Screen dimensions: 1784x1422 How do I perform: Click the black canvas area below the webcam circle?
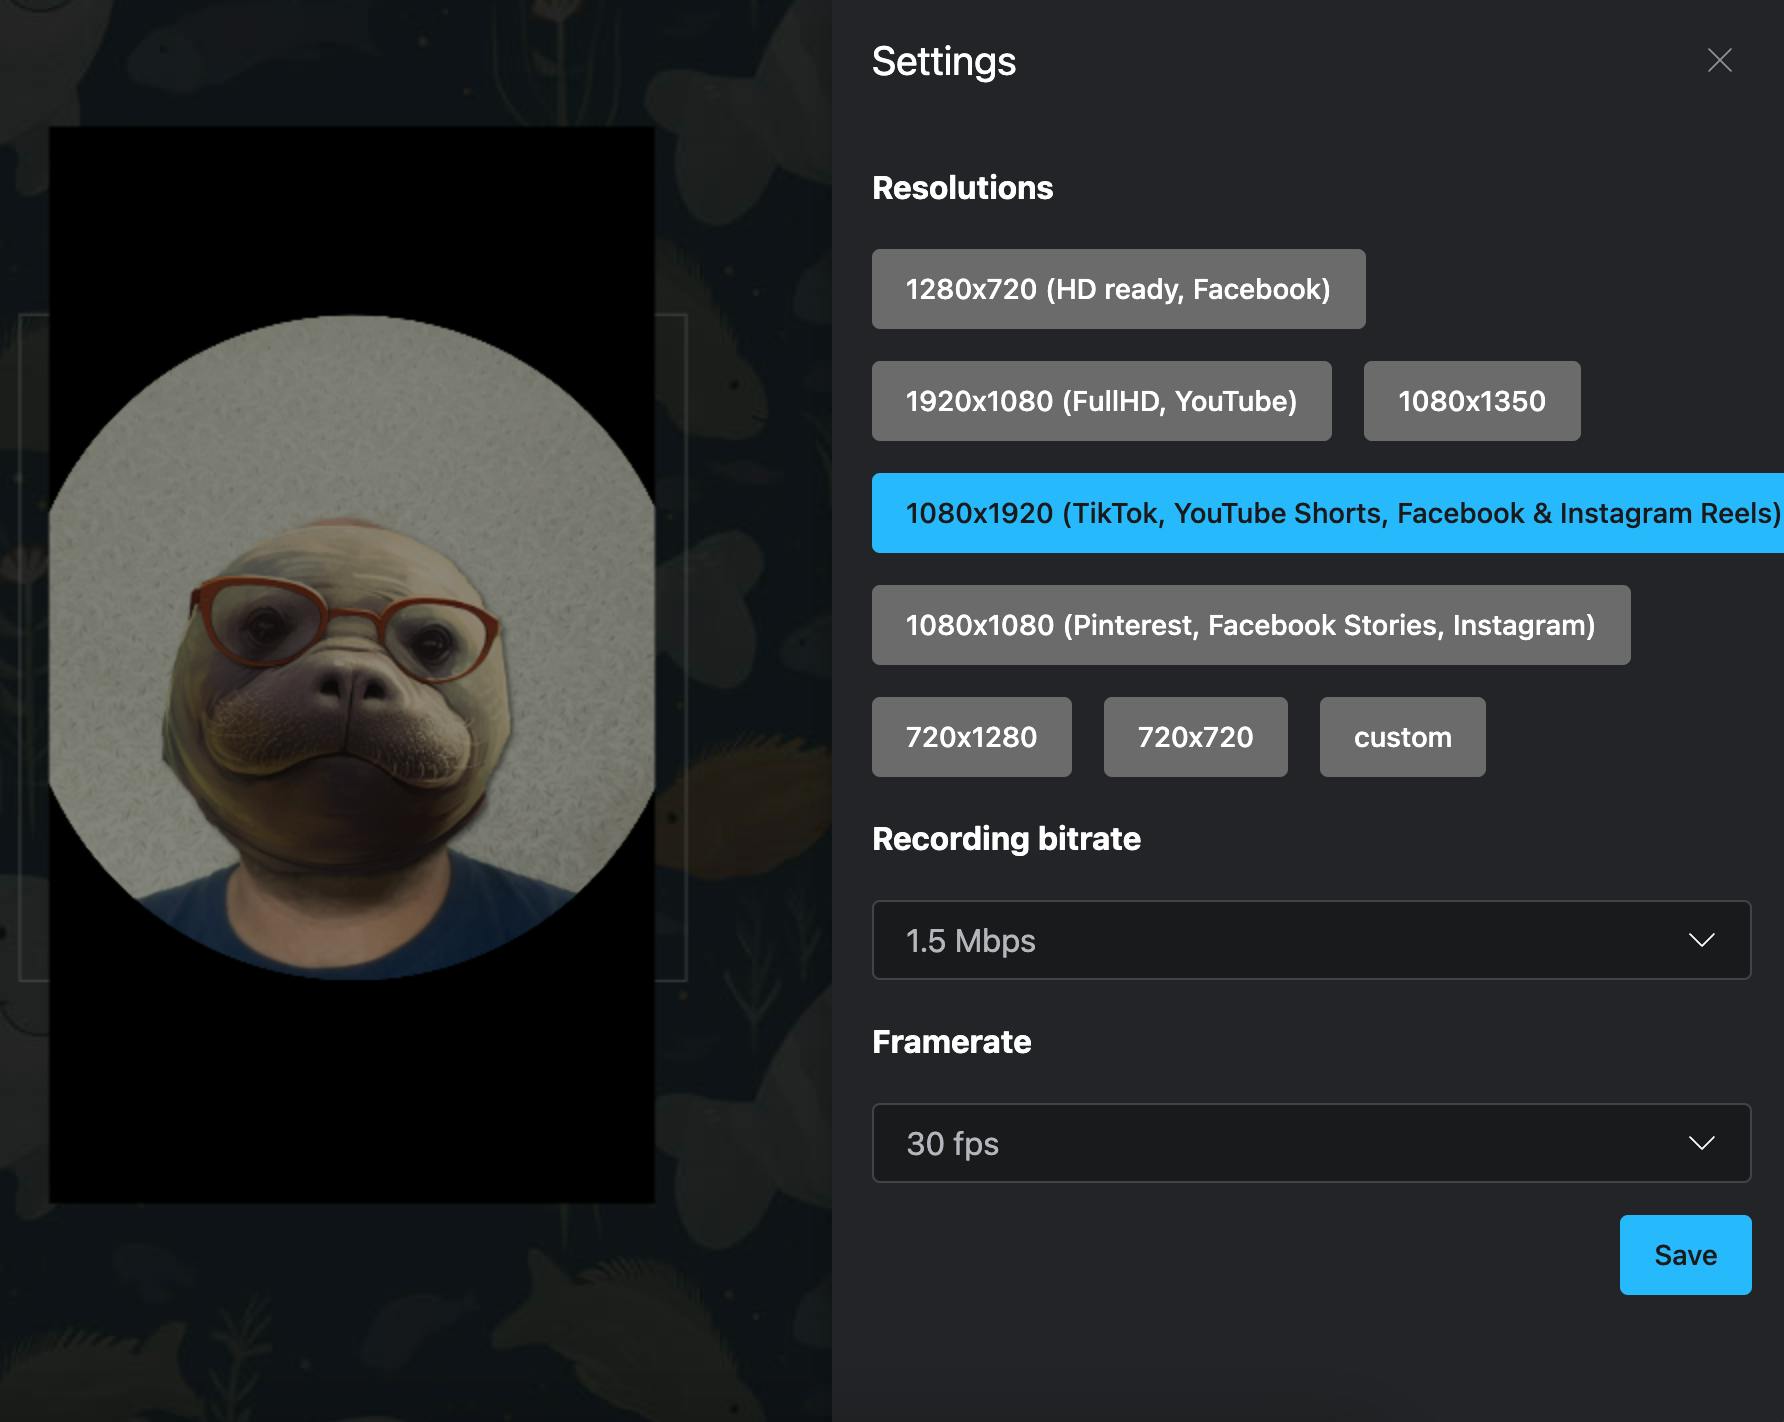(x=352, y=1090)
